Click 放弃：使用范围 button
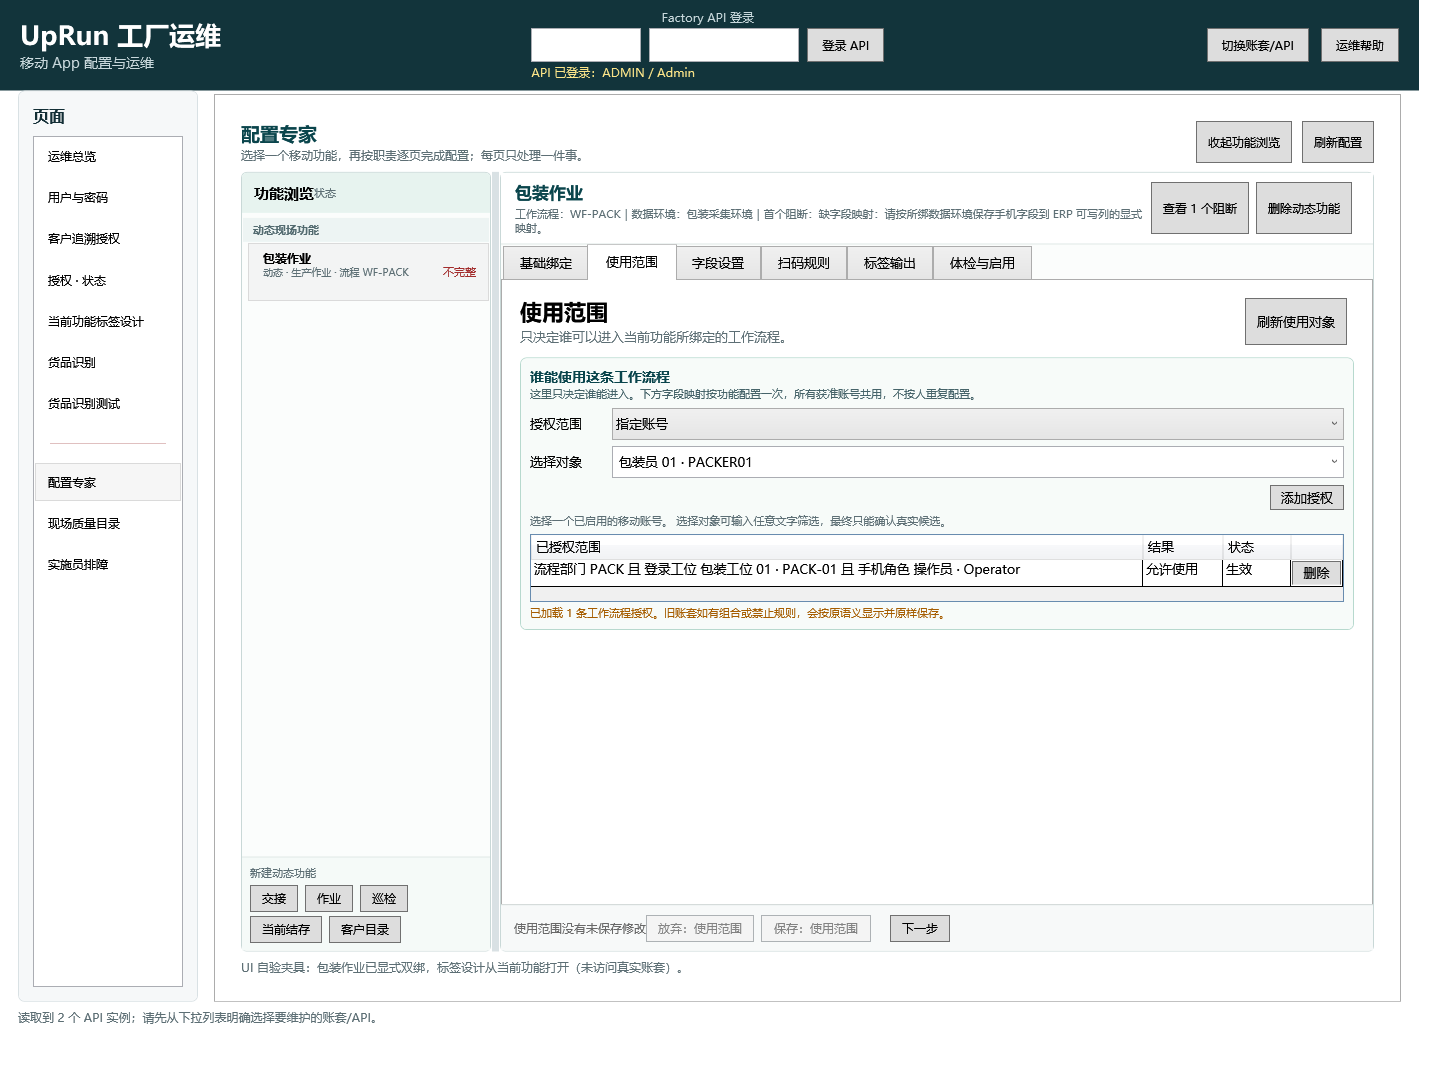The height and width of the screenshot is (1078, 1435). click(700, 929)
